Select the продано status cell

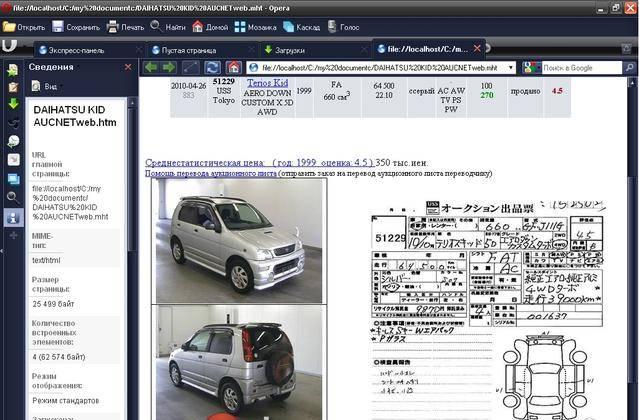point(525,91)
